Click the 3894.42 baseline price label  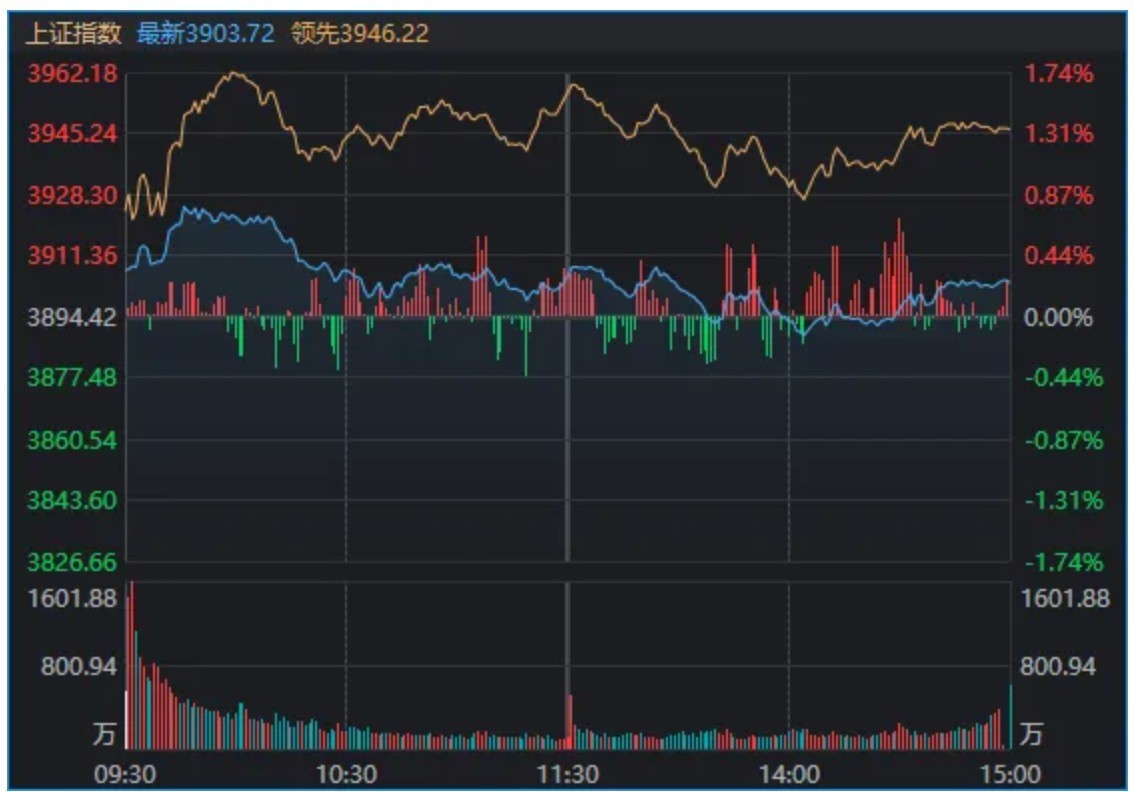coord(72,317)
